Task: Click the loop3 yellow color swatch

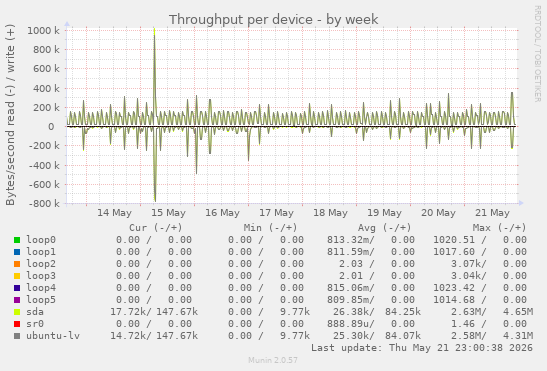Action: point(17,276)
